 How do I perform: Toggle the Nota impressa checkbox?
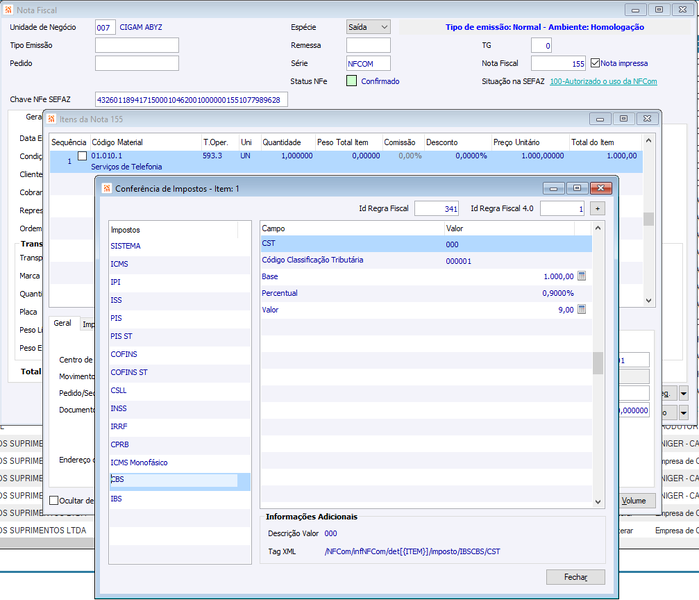point(595,63)
